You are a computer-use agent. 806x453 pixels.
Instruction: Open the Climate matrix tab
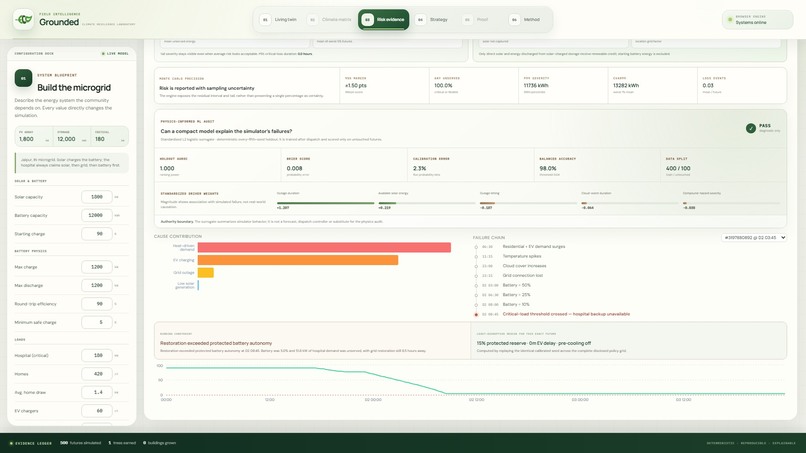(x=330, y=20)
